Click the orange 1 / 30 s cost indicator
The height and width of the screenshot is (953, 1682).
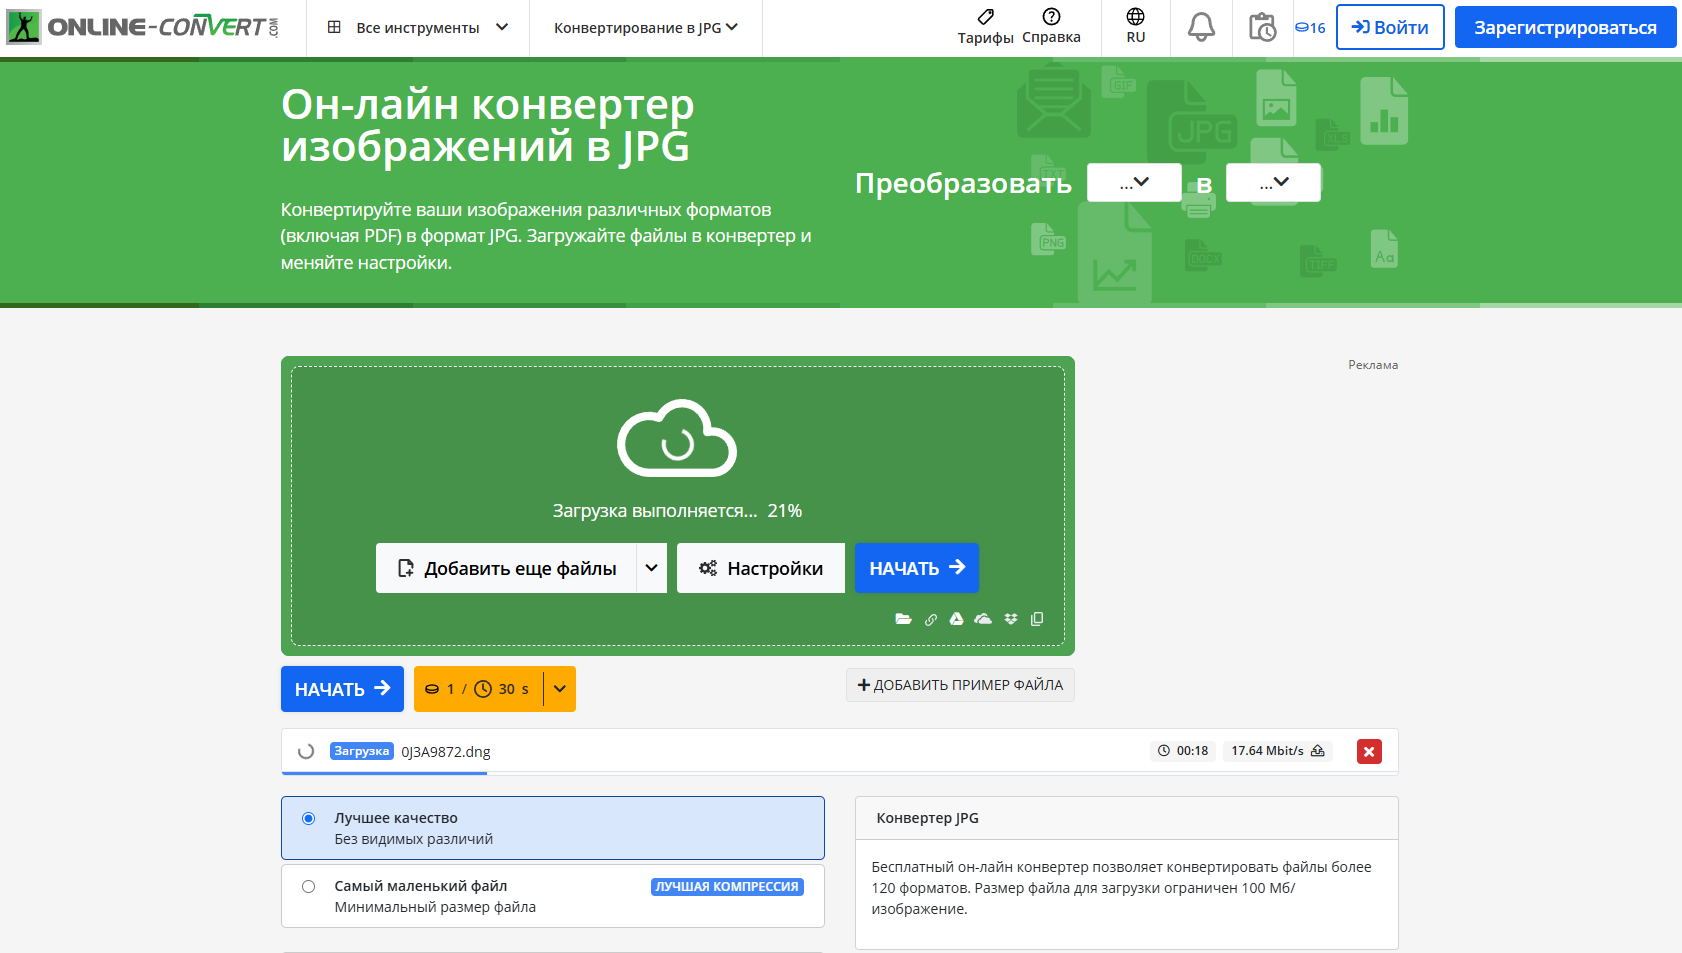pos(478,689)
